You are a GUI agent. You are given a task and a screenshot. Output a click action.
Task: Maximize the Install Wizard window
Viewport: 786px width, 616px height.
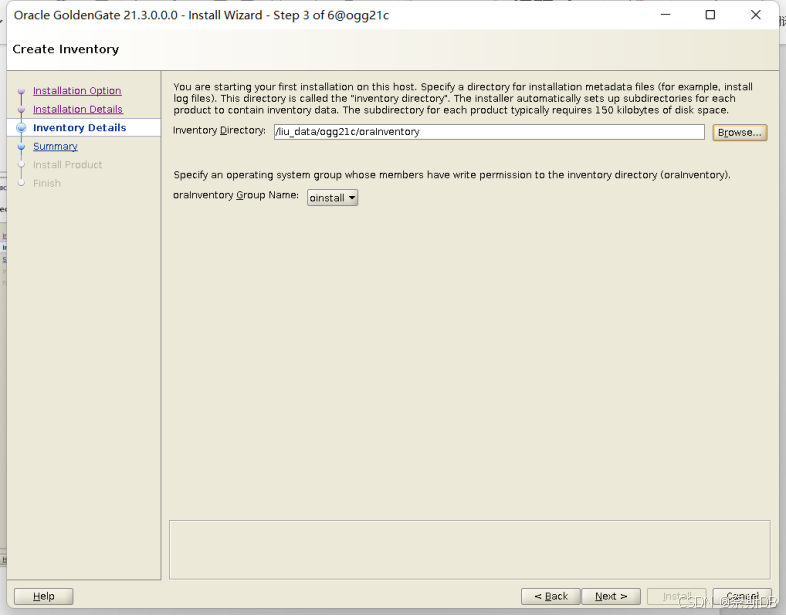tap(710, 15)
